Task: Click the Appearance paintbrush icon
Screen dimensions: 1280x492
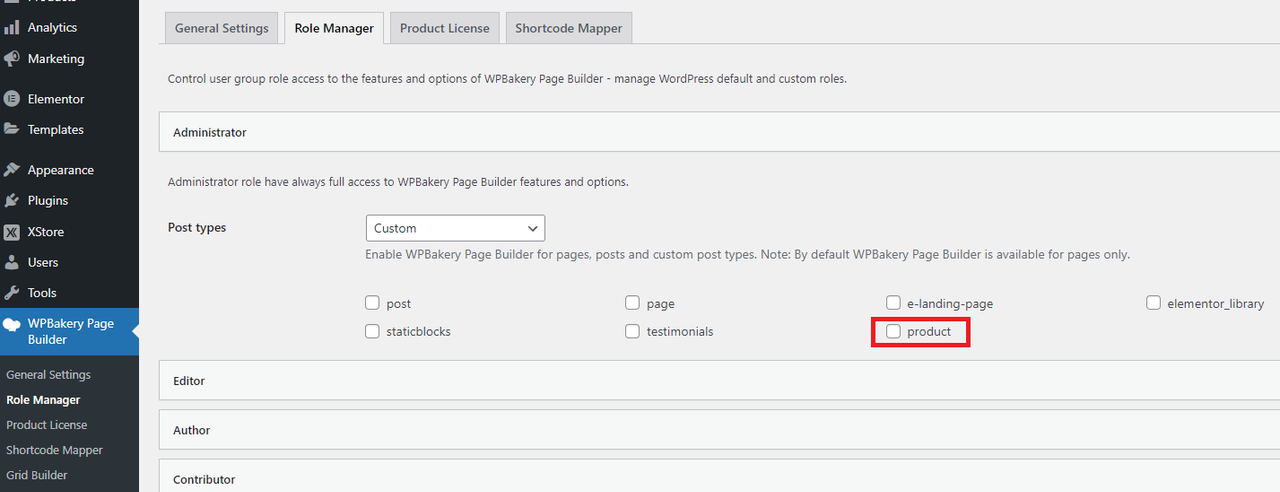Action: (12, 170)
